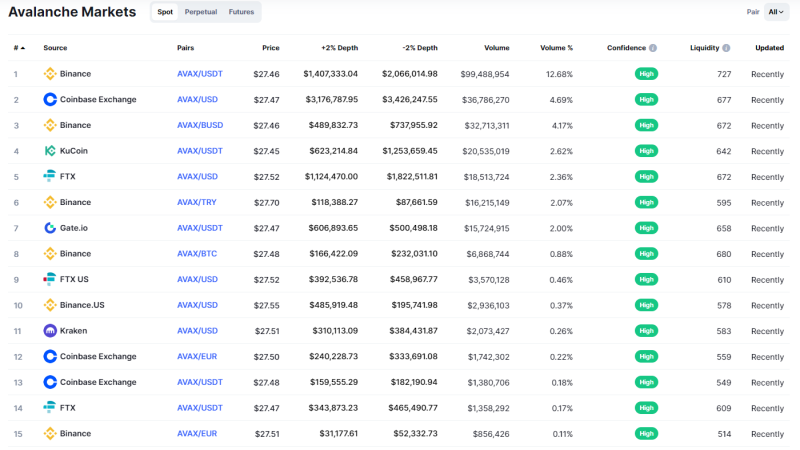Open the AVAX/BTC pair link

tap(196, 254)
